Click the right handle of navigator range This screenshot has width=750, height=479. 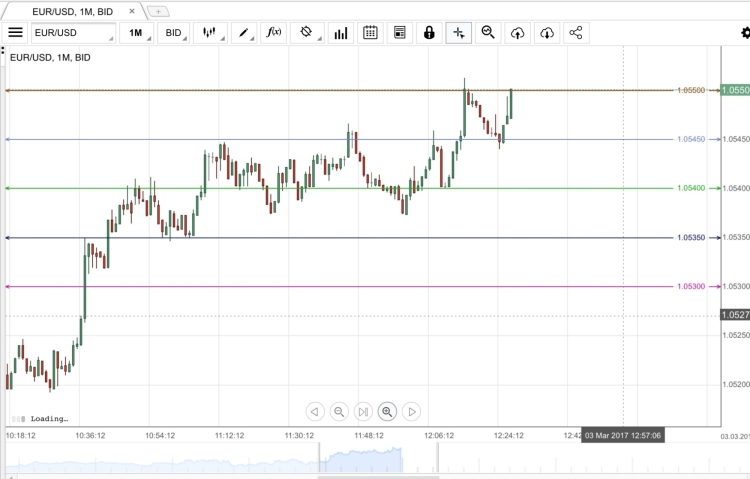coord(437,458)
